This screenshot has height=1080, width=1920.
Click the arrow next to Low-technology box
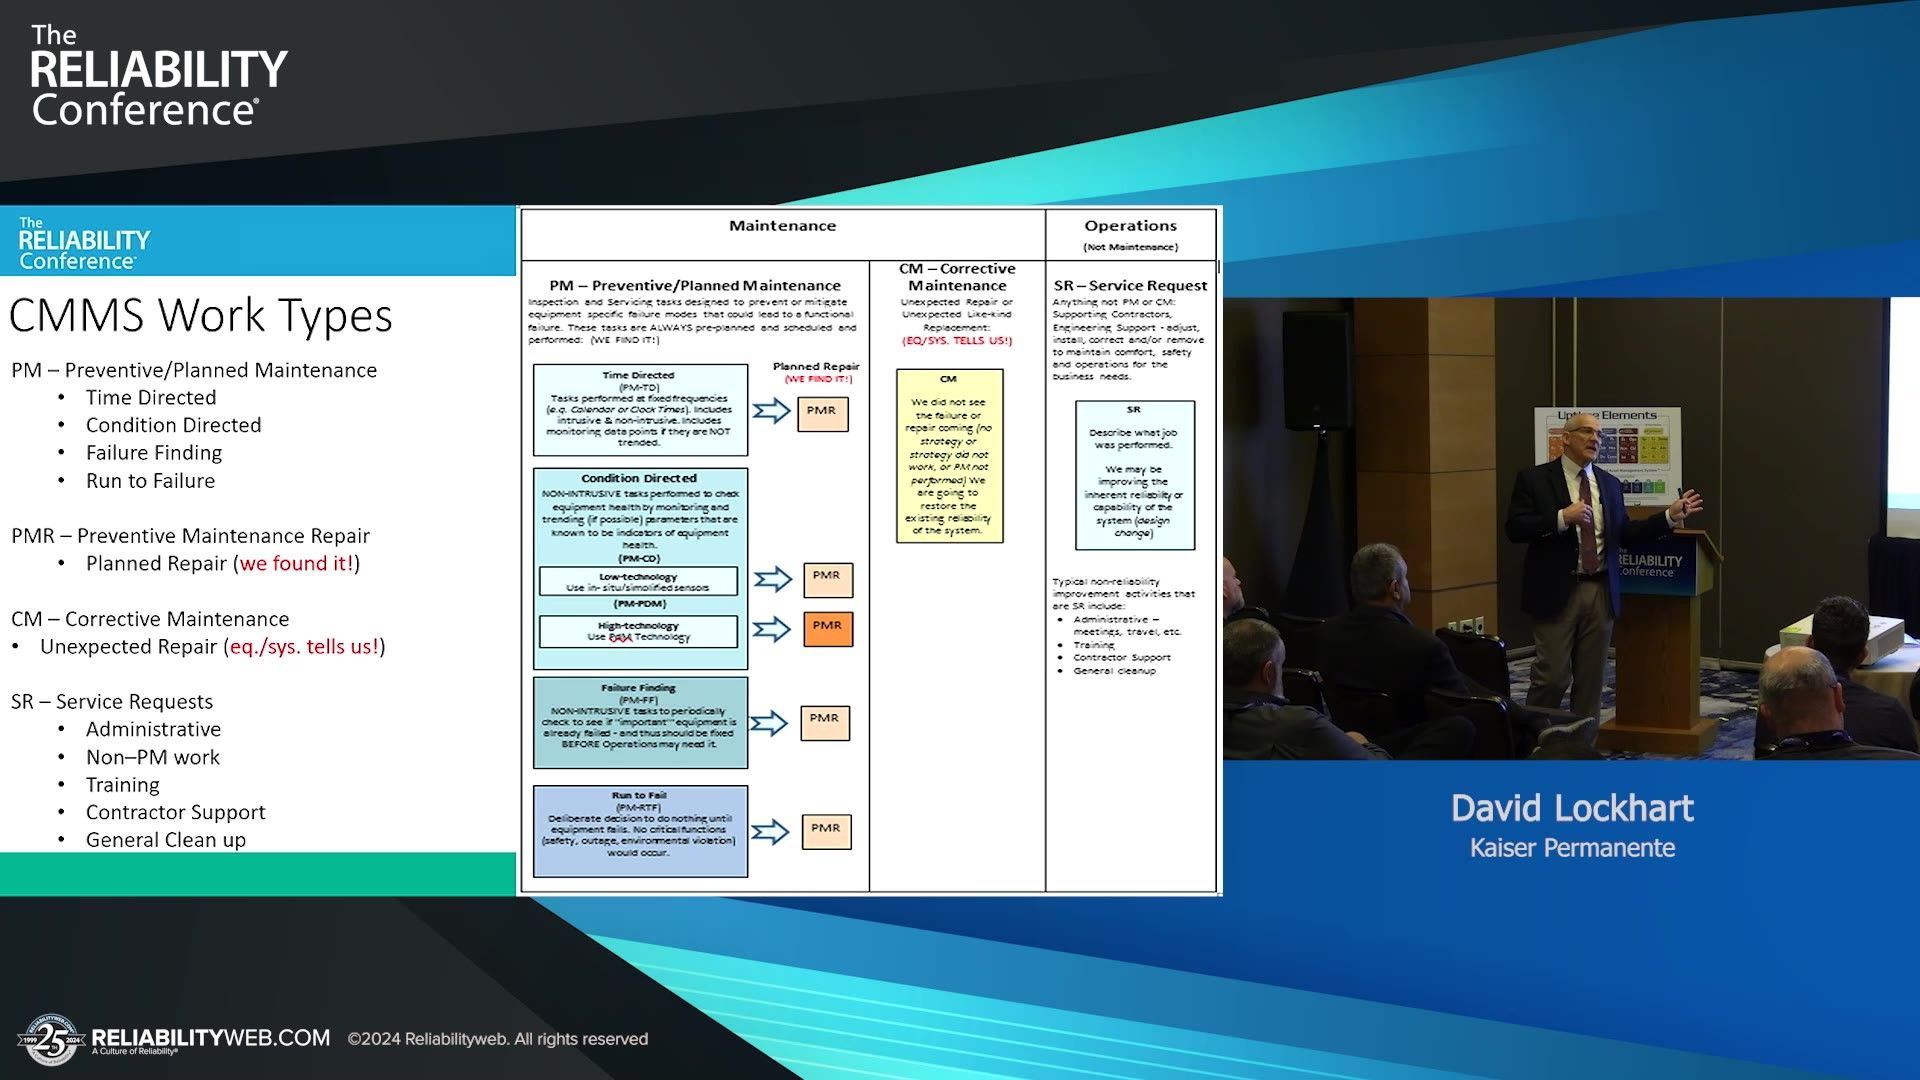(772, 579)
